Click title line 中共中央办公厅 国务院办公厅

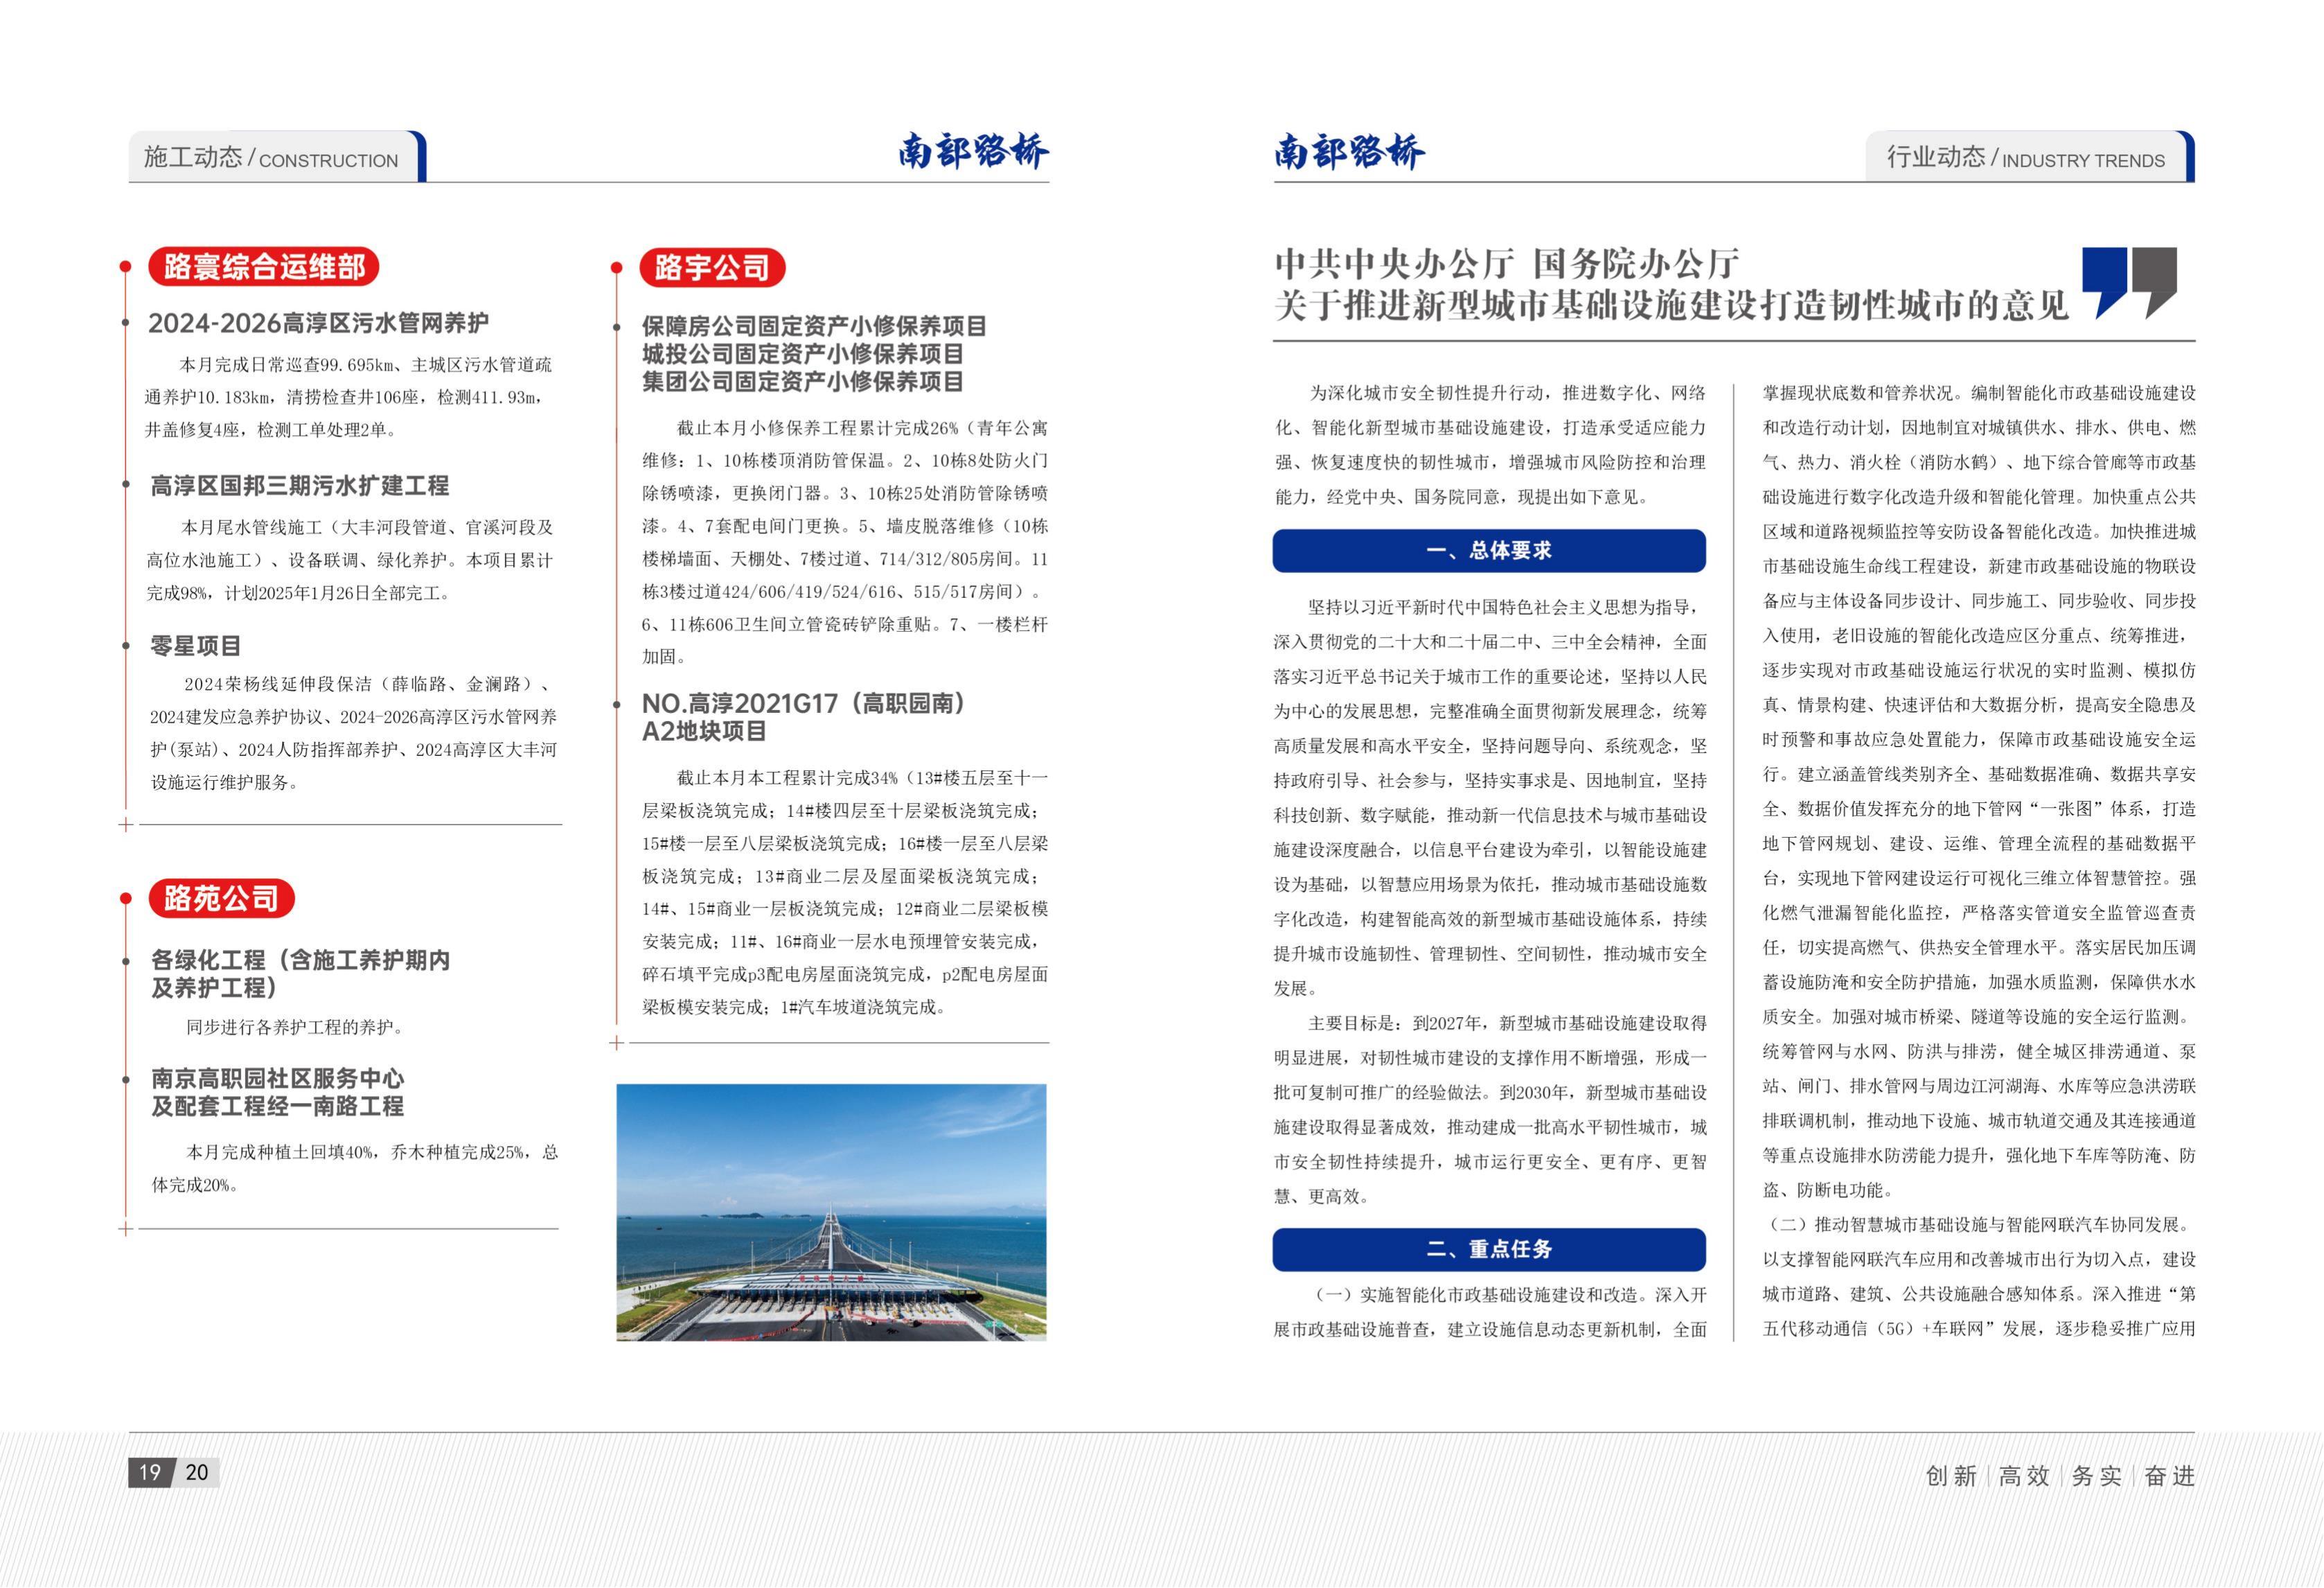coord(1507,264)
